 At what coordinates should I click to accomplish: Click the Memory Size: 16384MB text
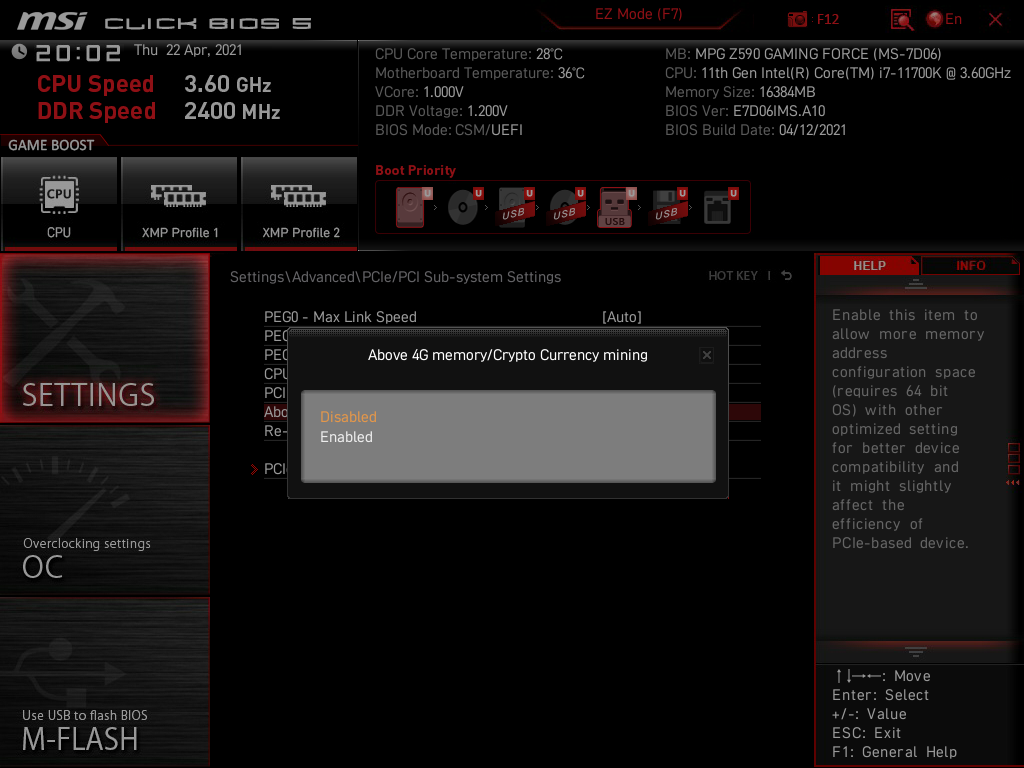tap(740, 92)
